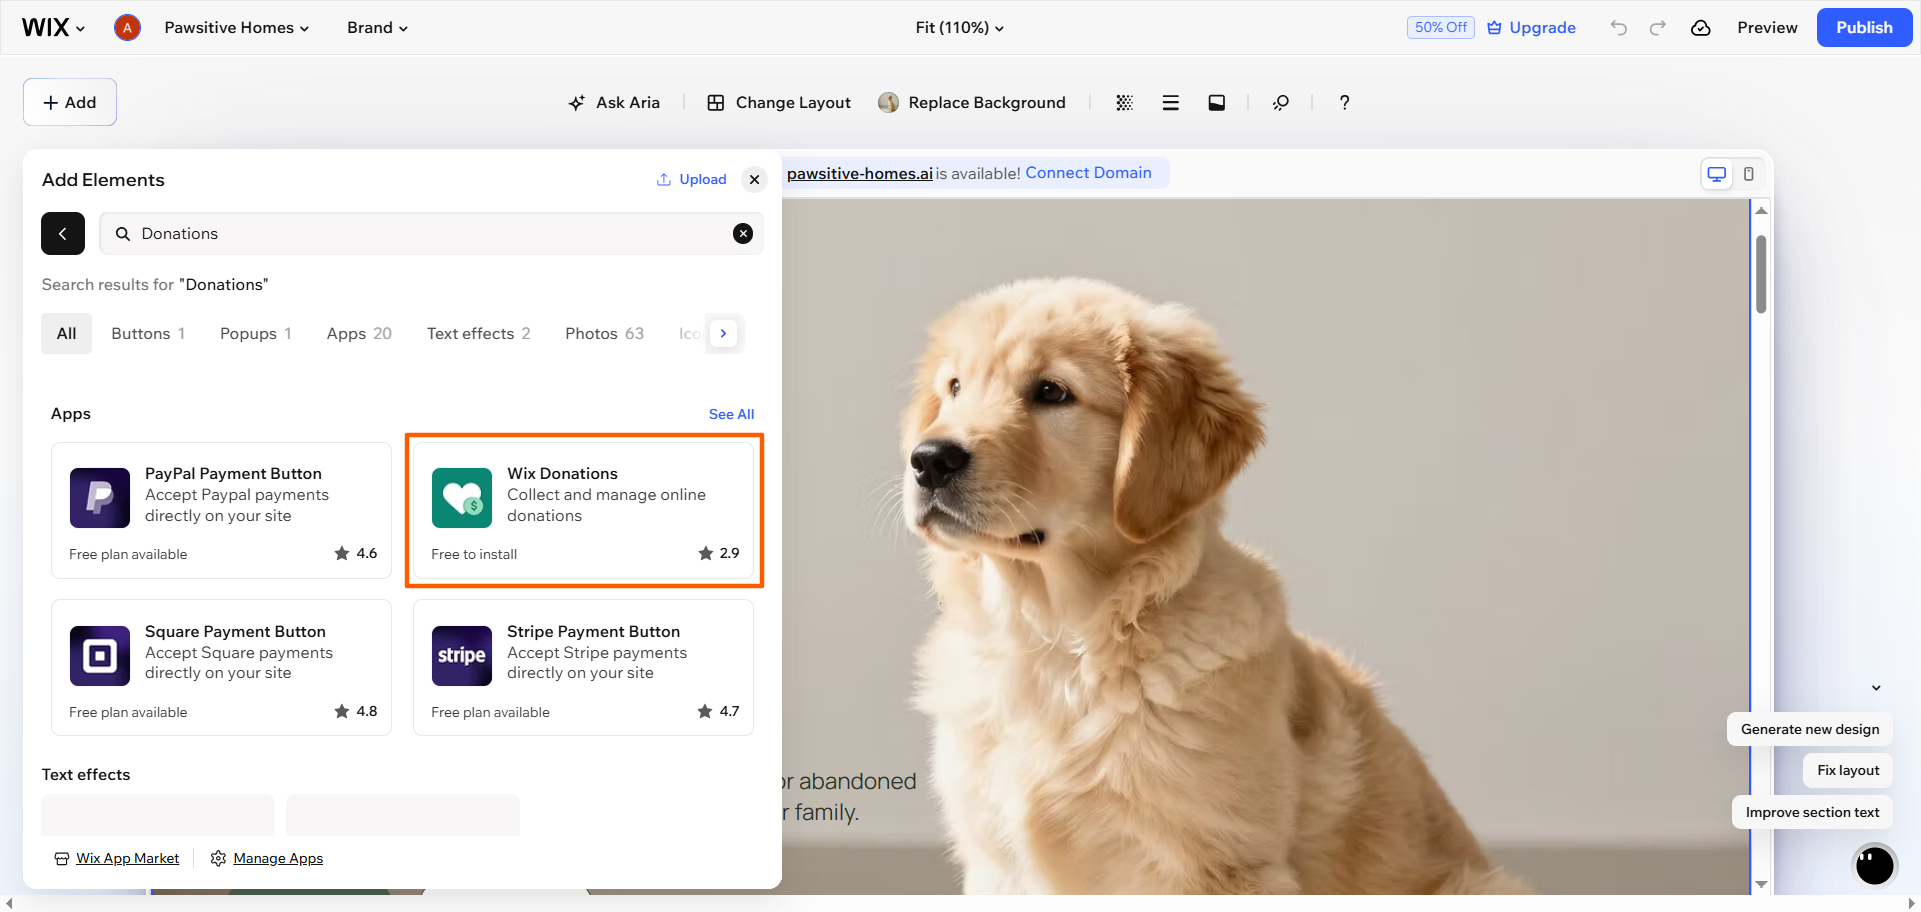Select the Stripe Payment Button app
This screenshot has height=912, width=1921.
583,667
